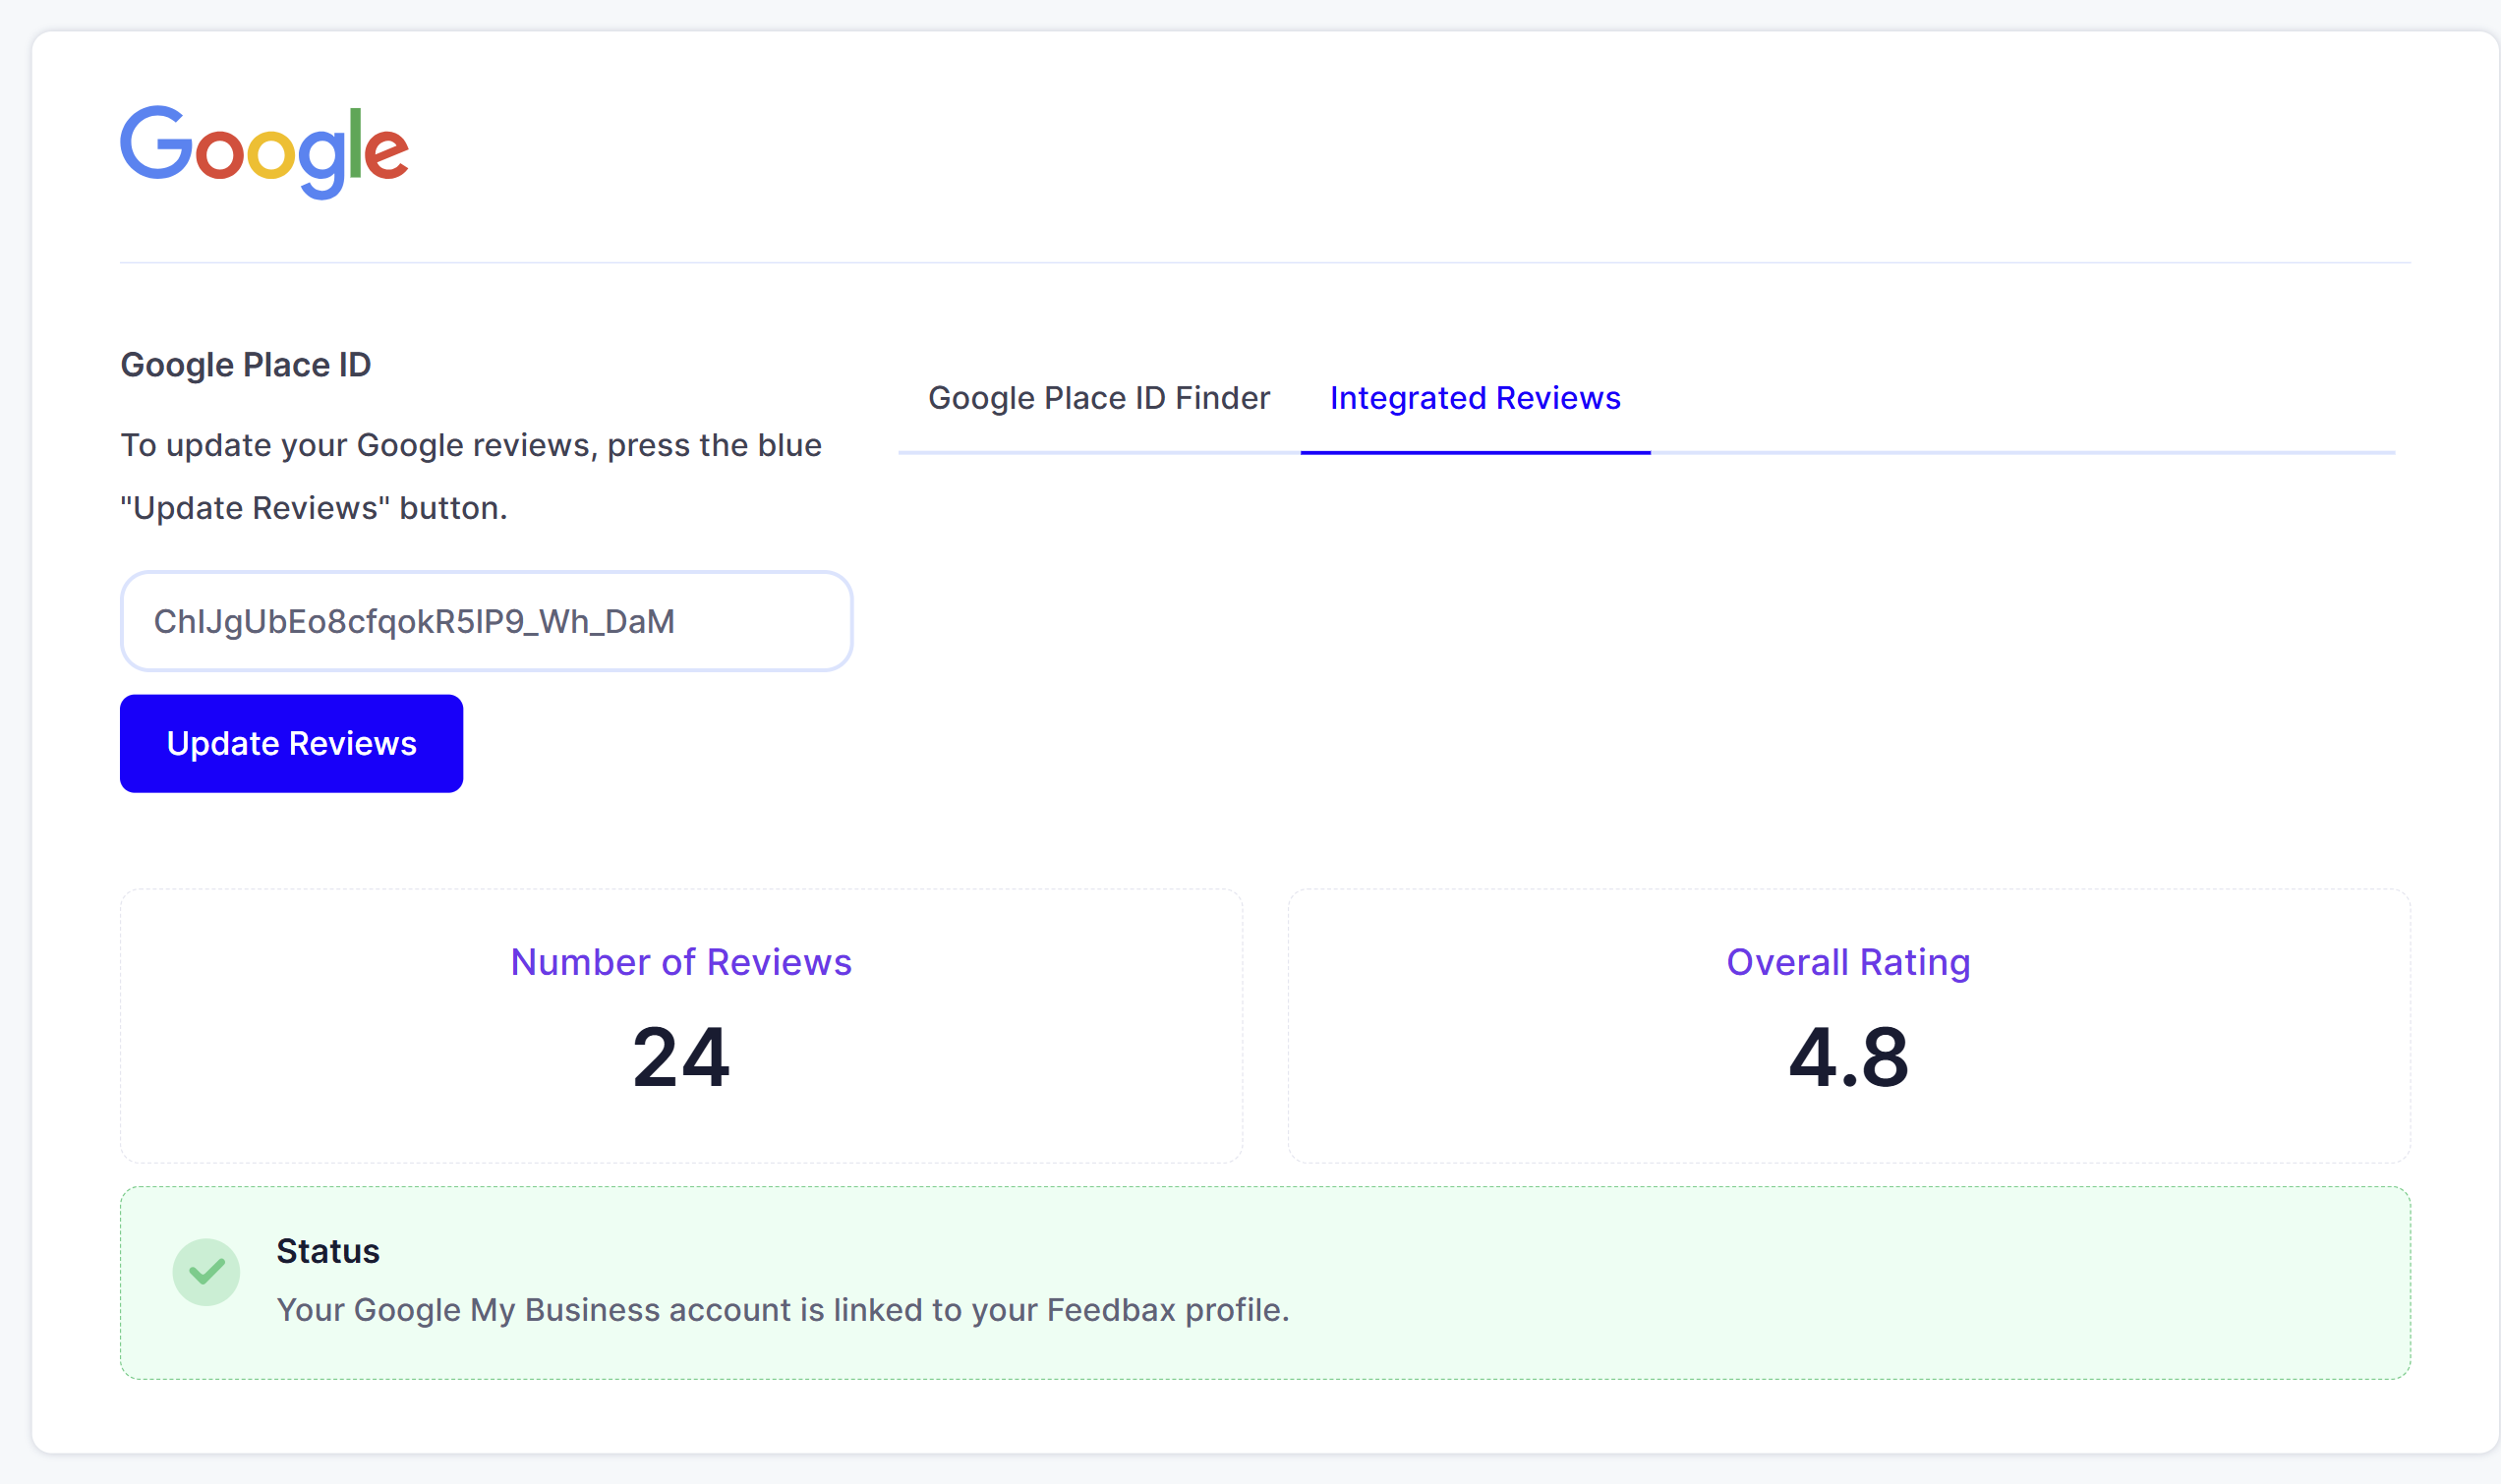Click the Number of Reviews label
The height and width of the screenshot is (1484, 2501).
point(681,962)
